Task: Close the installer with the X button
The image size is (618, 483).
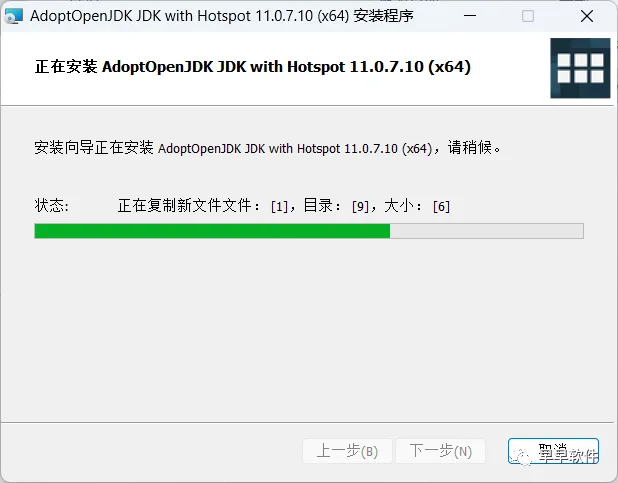Action: 586,16
